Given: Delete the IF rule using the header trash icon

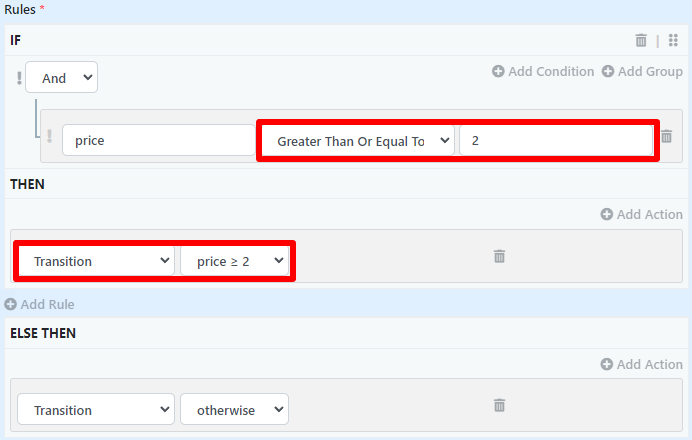Looking at the screenshot, I should pyautogui.click(x=641, y=41).
